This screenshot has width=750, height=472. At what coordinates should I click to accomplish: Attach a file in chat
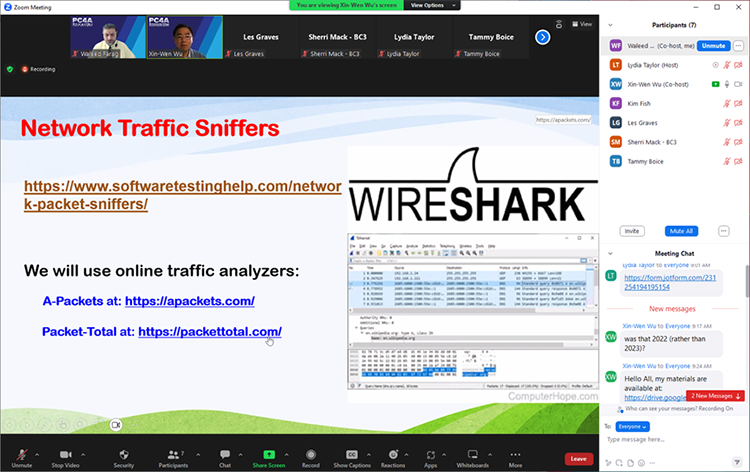point(630,463)
